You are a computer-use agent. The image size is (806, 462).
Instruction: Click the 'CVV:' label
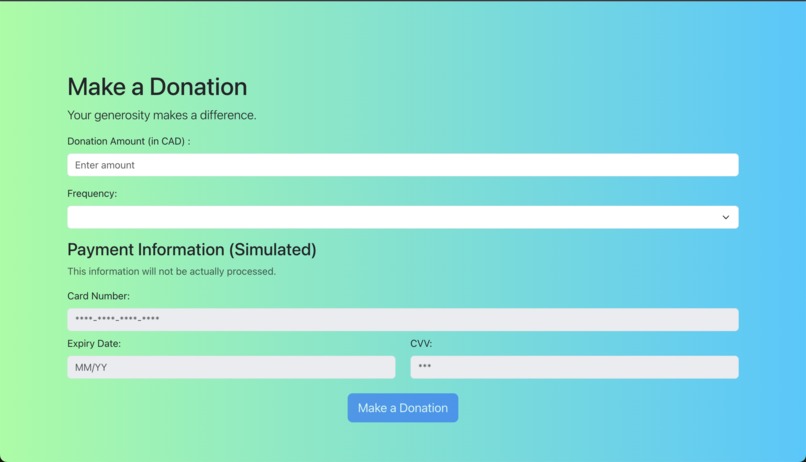tap(421, 344)
